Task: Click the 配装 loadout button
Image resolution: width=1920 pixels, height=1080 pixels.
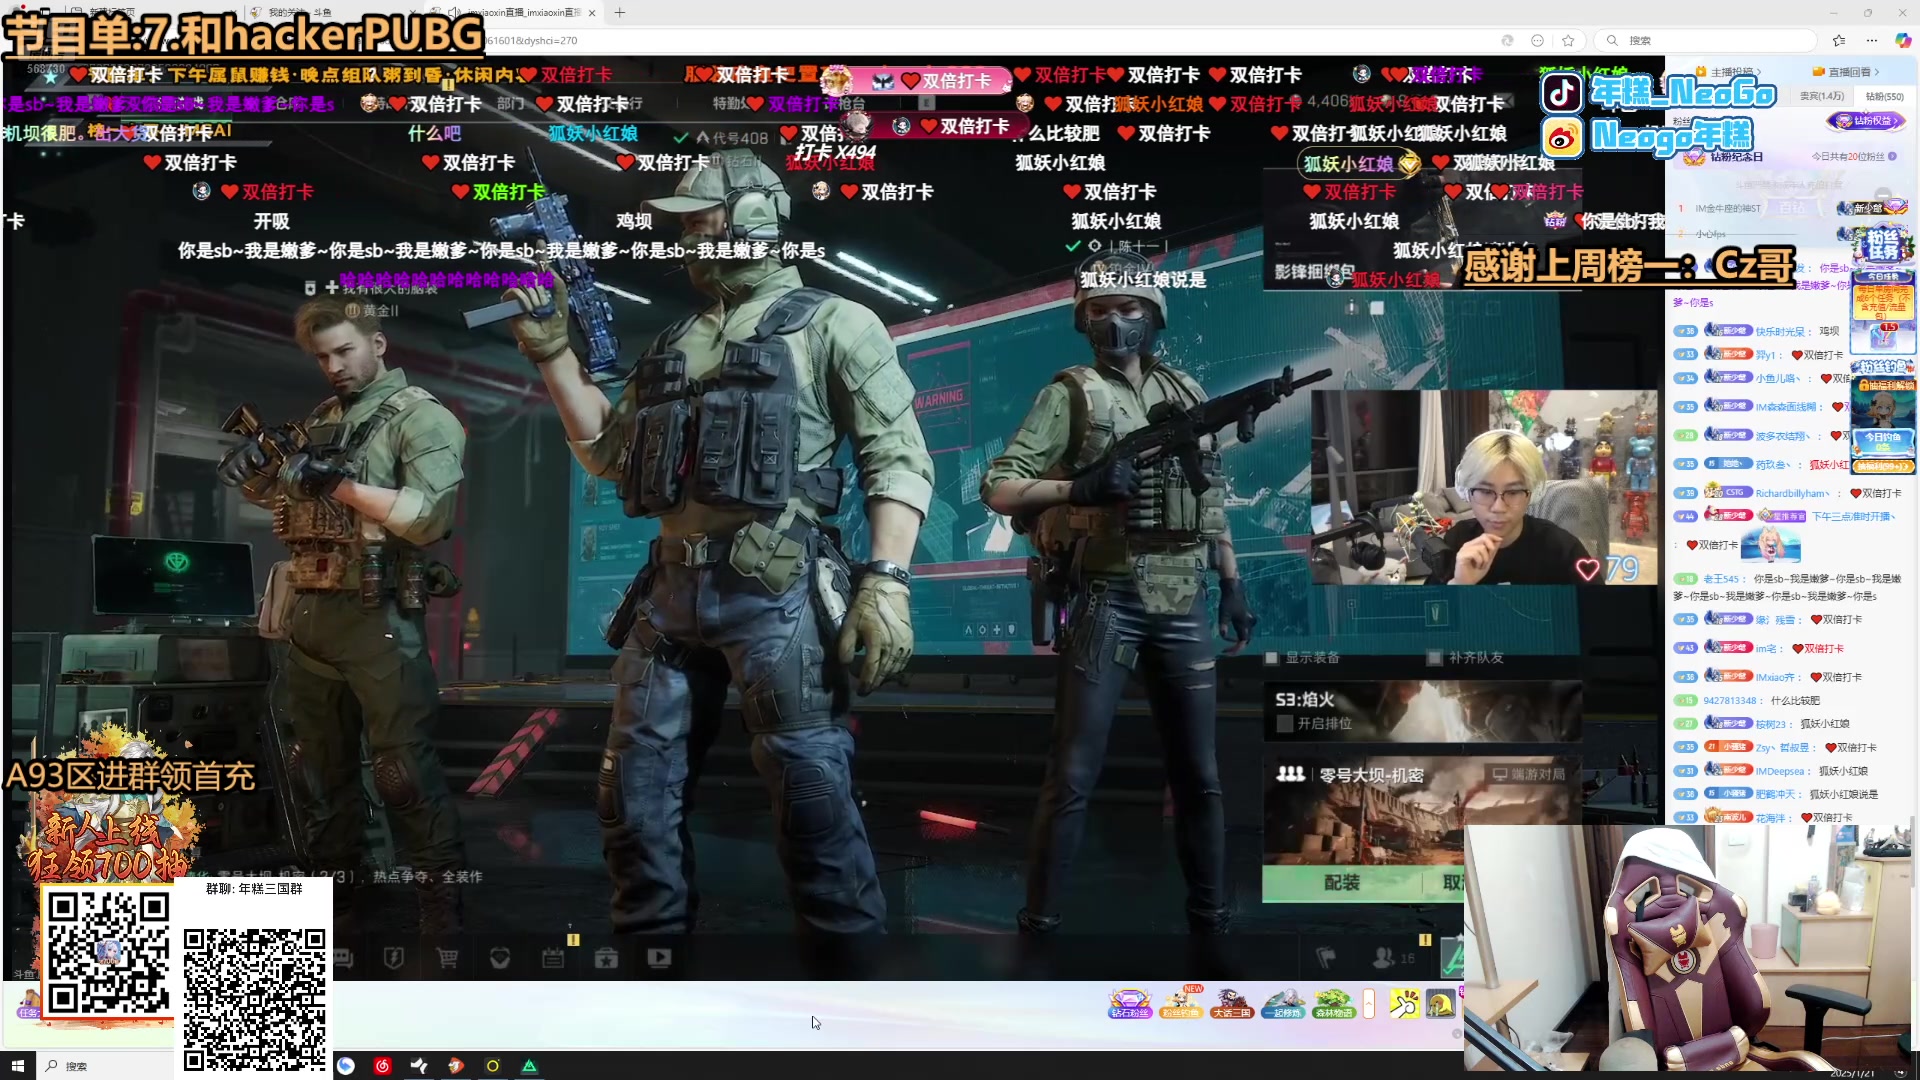Action: pos(1342,883)
